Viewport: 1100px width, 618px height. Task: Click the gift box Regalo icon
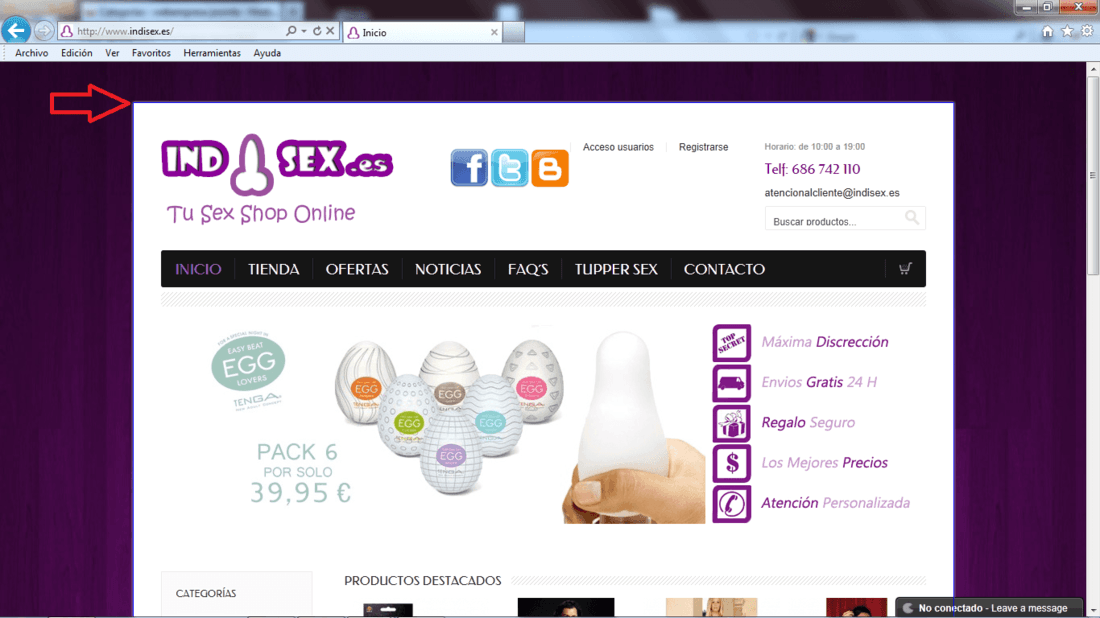pos(732,423)
